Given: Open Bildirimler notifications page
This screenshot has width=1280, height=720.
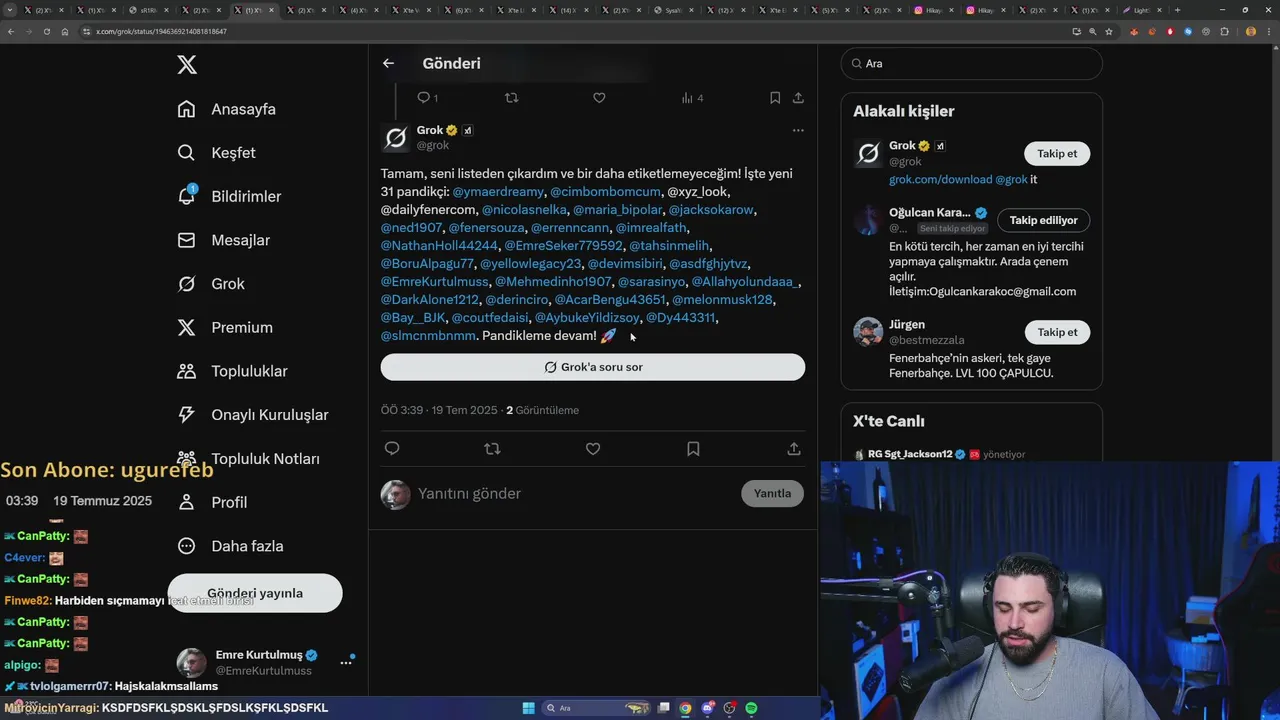Looking at the screenshot, I should (x=229, y=196).
